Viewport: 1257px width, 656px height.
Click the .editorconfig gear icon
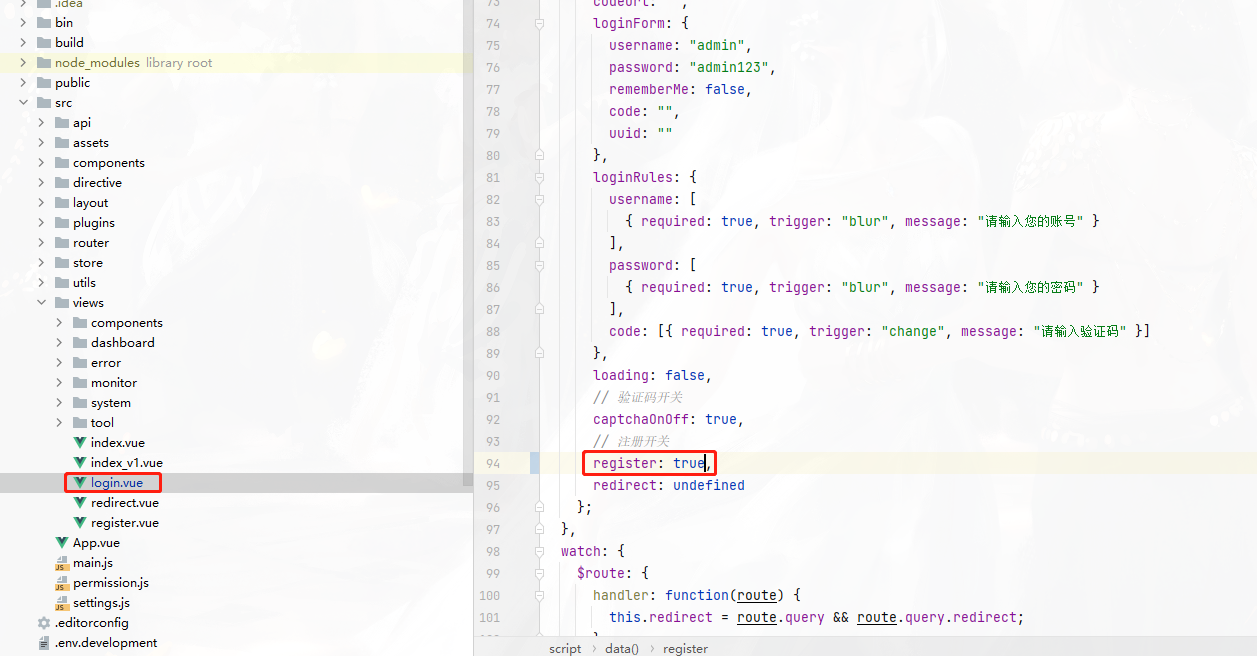44,623
